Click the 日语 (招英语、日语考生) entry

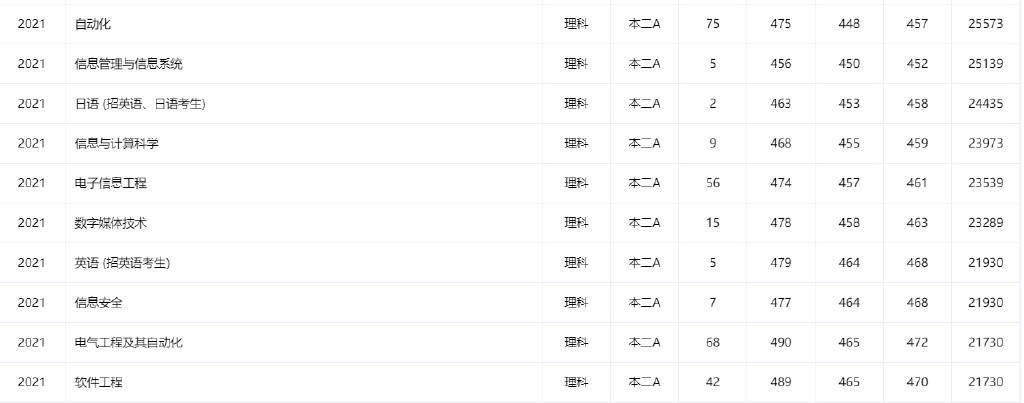(x=140, y=104)
